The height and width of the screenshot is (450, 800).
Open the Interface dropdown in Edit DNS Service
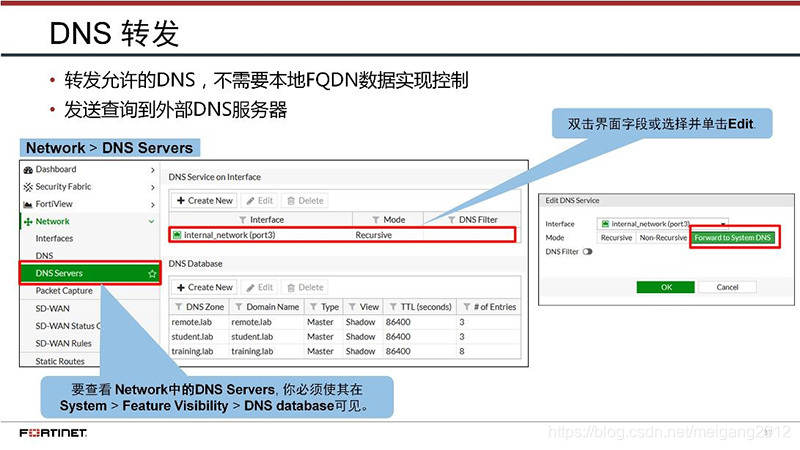click(x=662, y=224)
